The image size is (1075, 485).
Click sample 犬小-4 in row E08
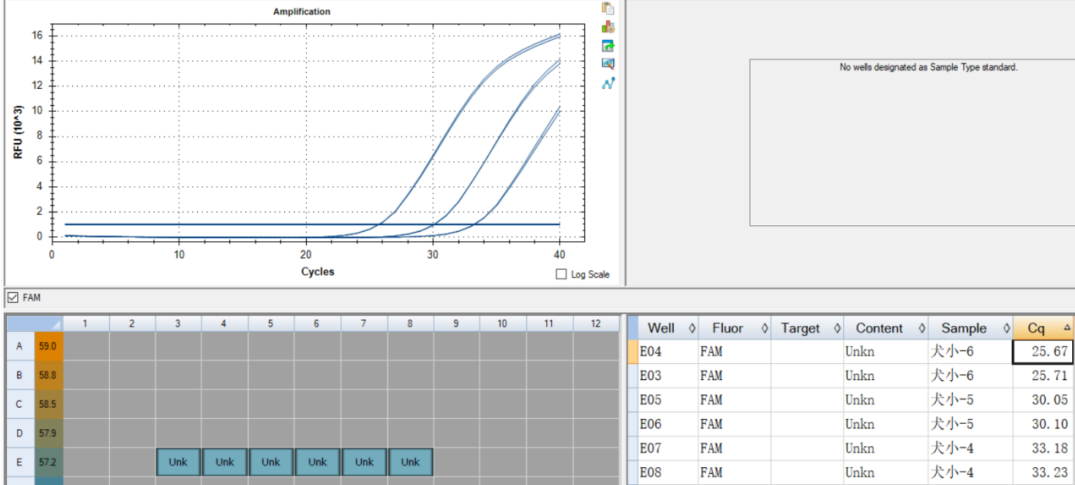[x=970, y=473]
